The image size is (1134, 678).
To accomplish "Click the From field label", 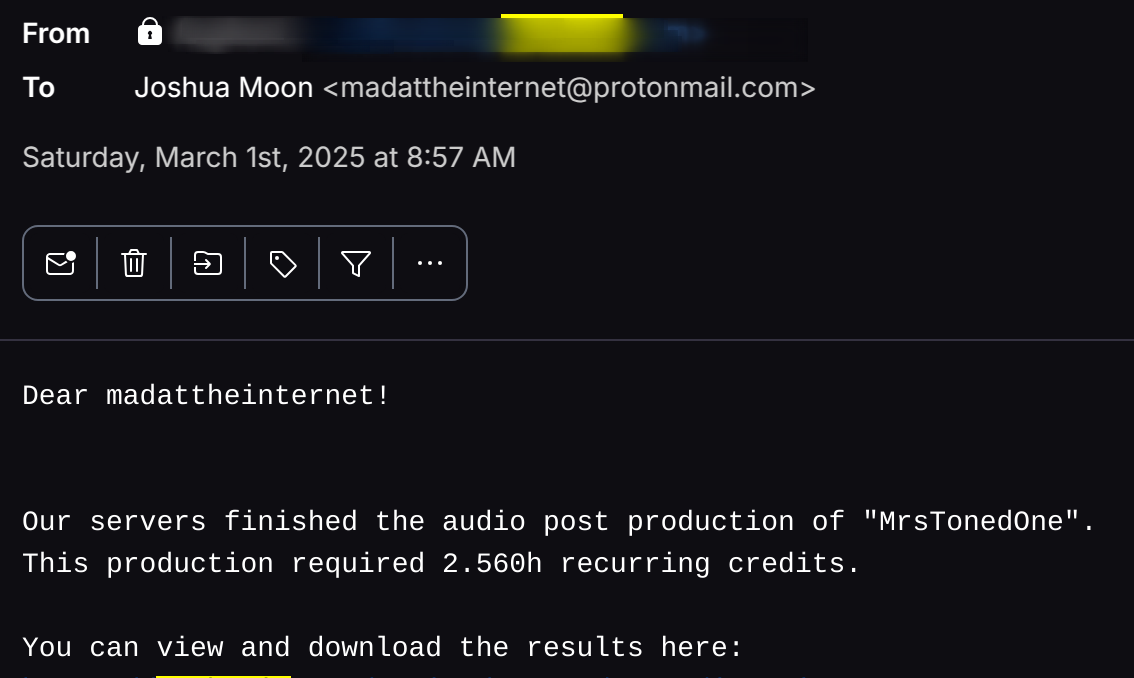I will tap(56, 34).
